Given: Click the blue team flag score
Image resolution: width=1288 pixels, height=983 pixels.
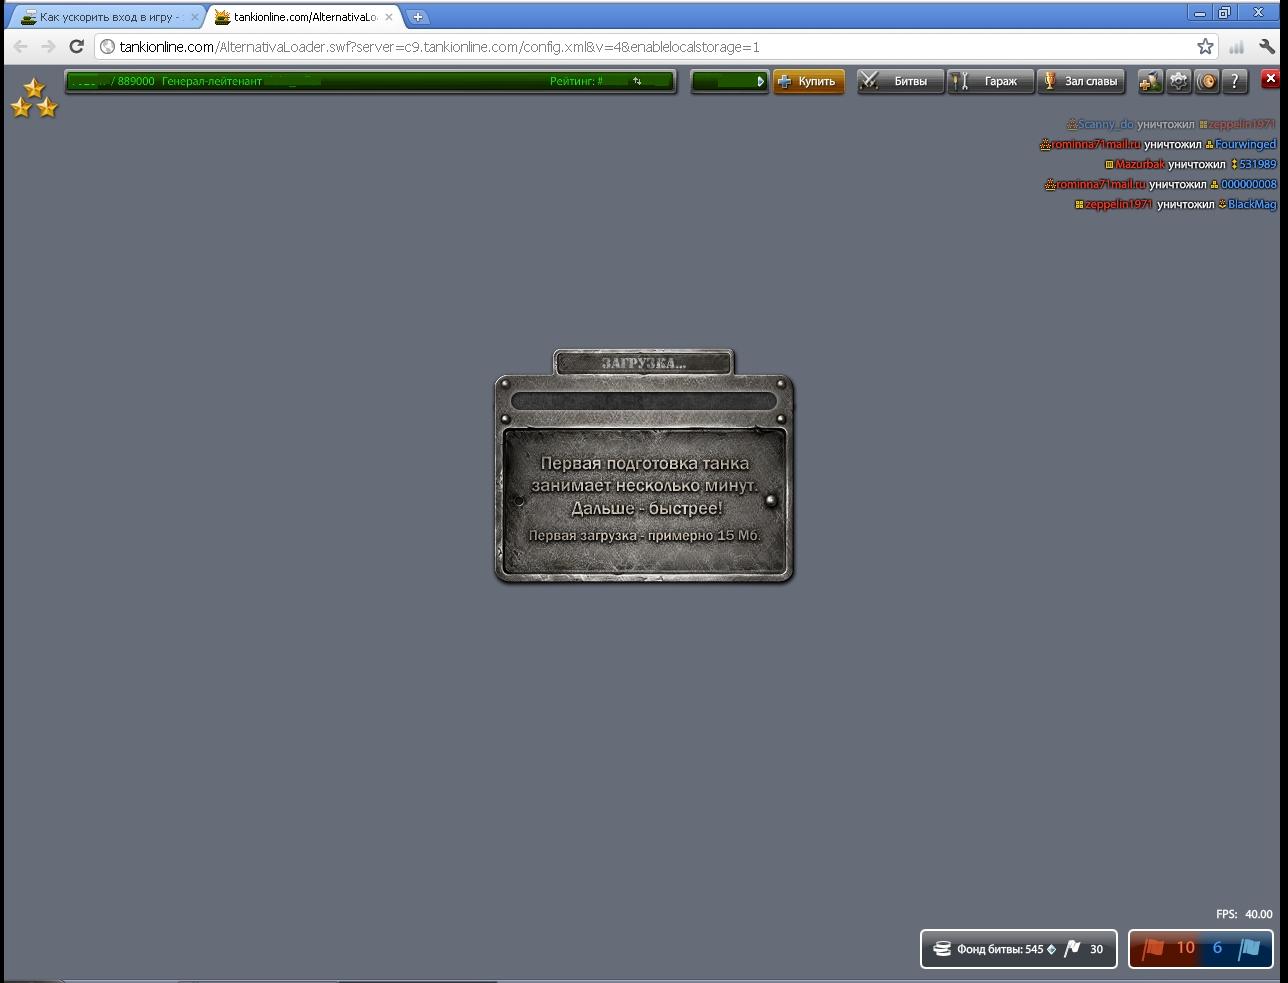Looking at the screenshot, I should tap(1236, 948).
